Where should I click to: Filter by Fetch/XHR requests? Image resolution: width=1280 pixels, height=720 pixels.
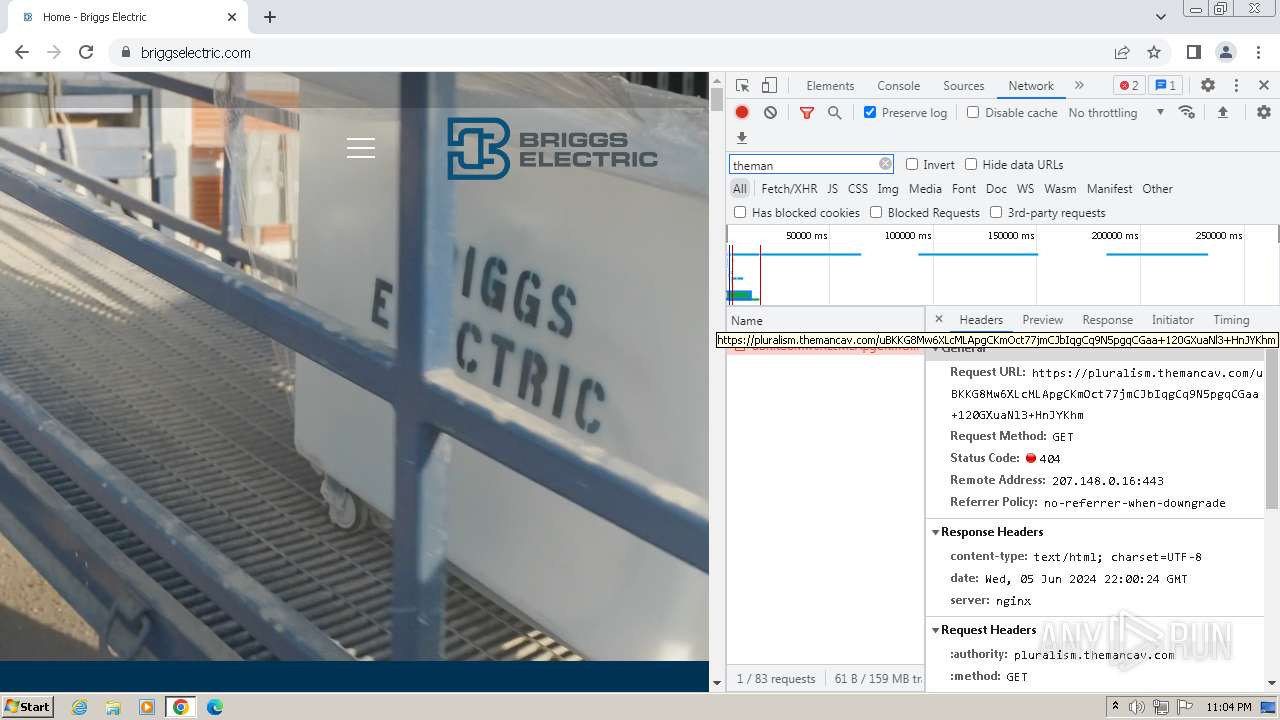pyautogui.click(x=789, y=188)
